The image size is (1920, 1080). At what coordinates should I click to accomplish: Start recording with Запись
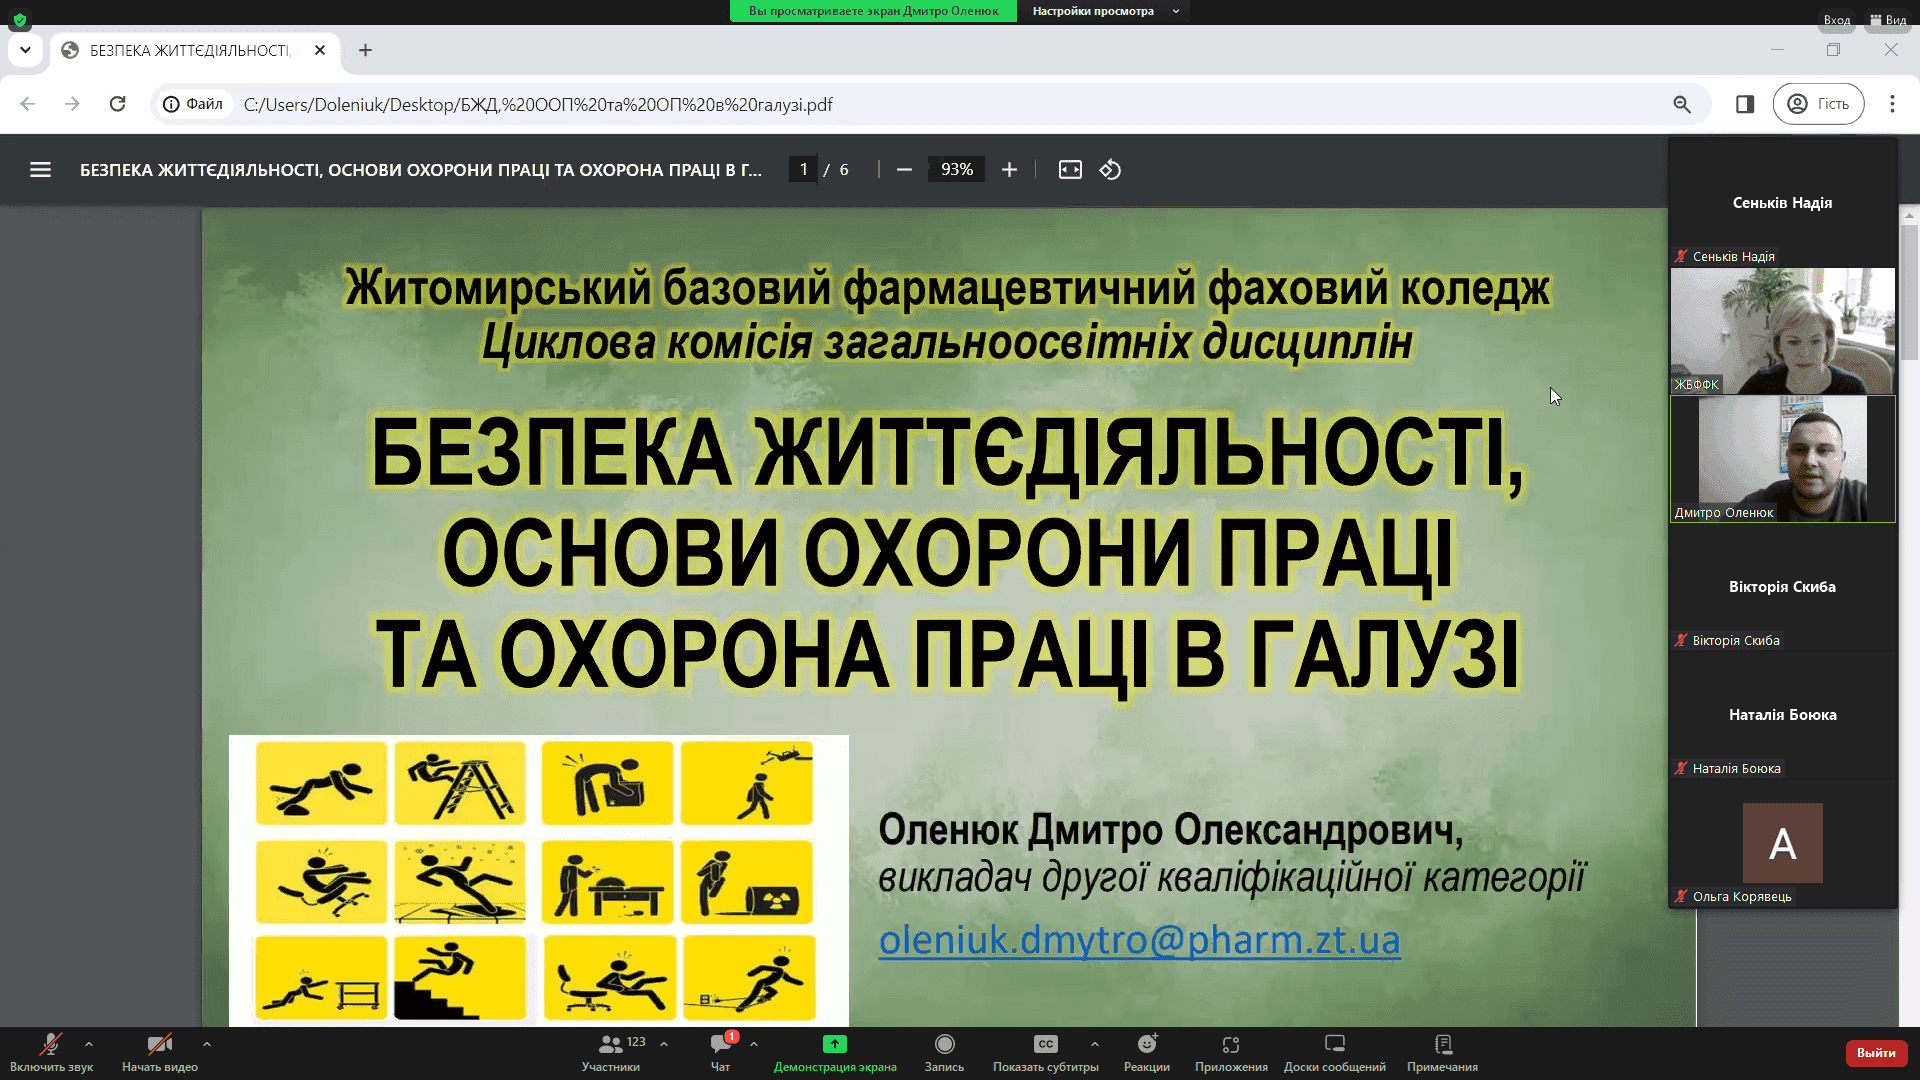coord(944,1053)
